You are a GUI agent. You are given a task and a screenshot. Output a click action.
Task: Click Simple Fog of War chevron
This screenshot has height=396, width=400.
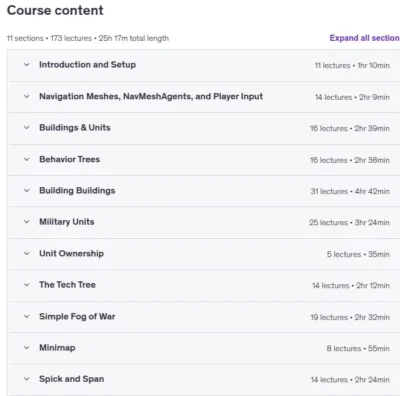click(27, 316)
